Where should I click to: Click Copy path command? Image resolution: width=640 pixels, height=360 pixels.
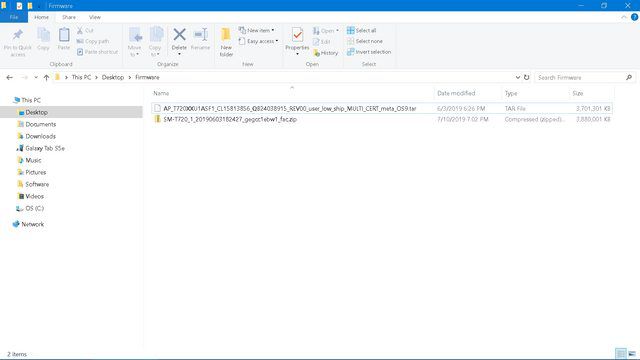click(93, 41)
